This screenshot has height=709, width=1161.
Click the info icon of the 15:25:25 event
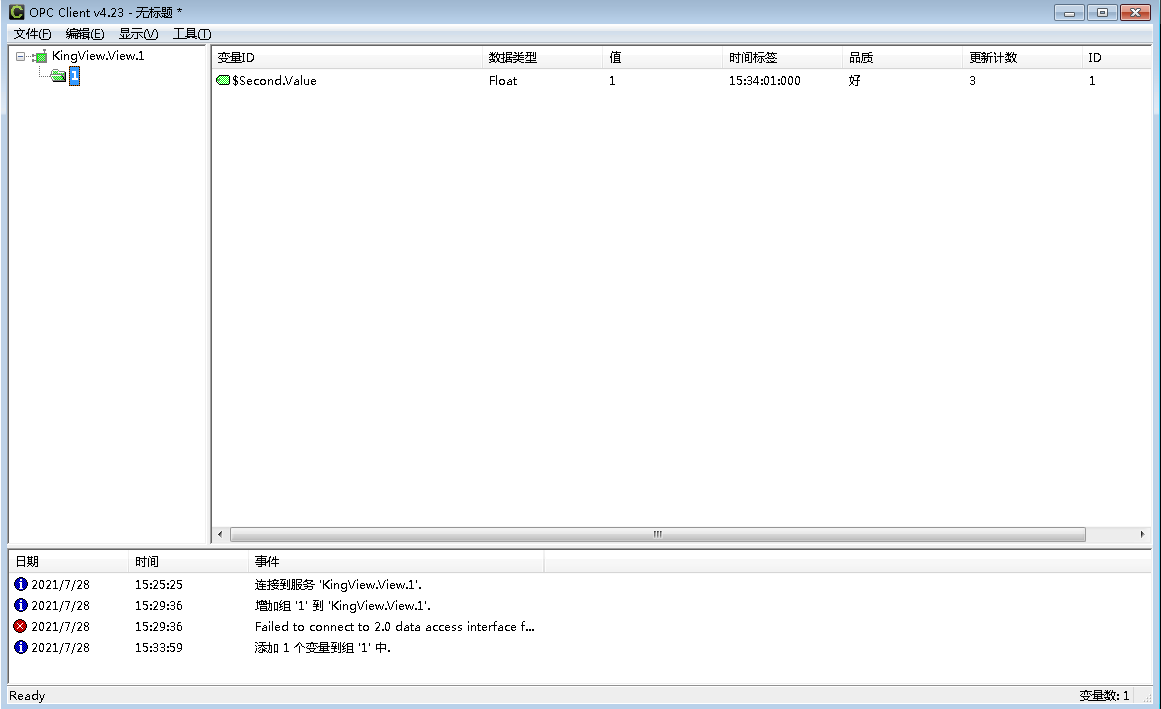(21, 584)
